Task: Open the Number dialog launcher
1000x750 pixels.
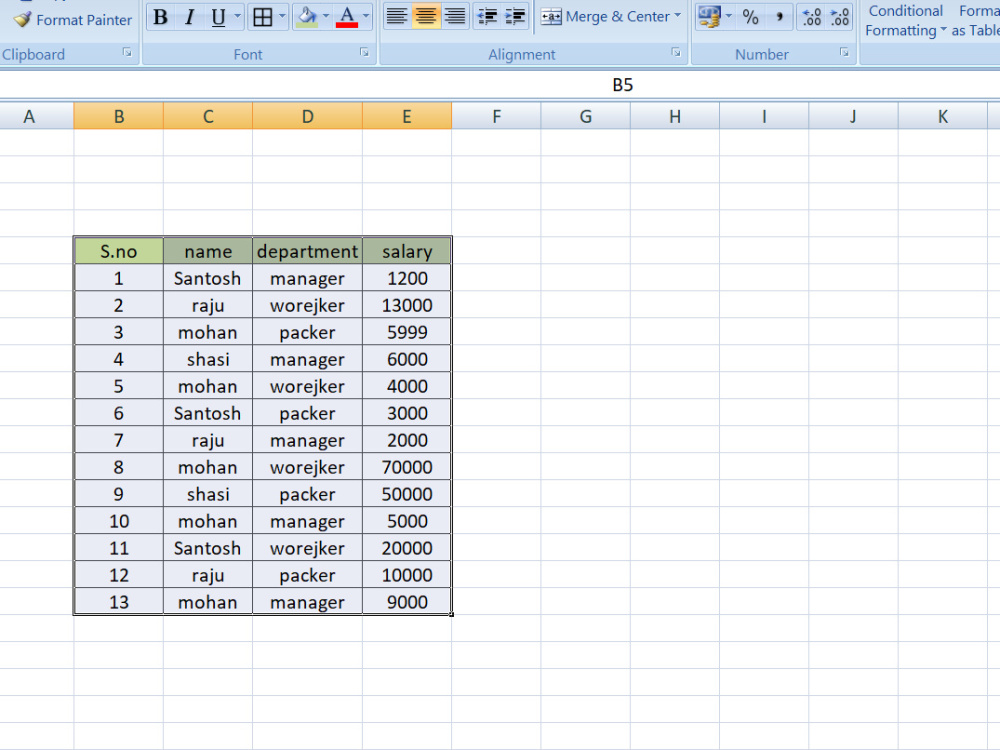Action: click(x=844, y=53)
